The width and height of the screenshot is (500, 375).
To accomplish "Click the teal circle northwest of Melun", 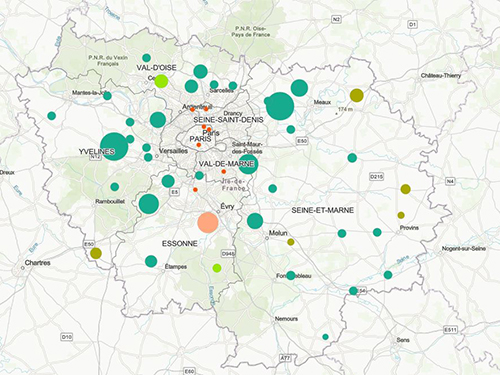I will (x=255, y=221).
